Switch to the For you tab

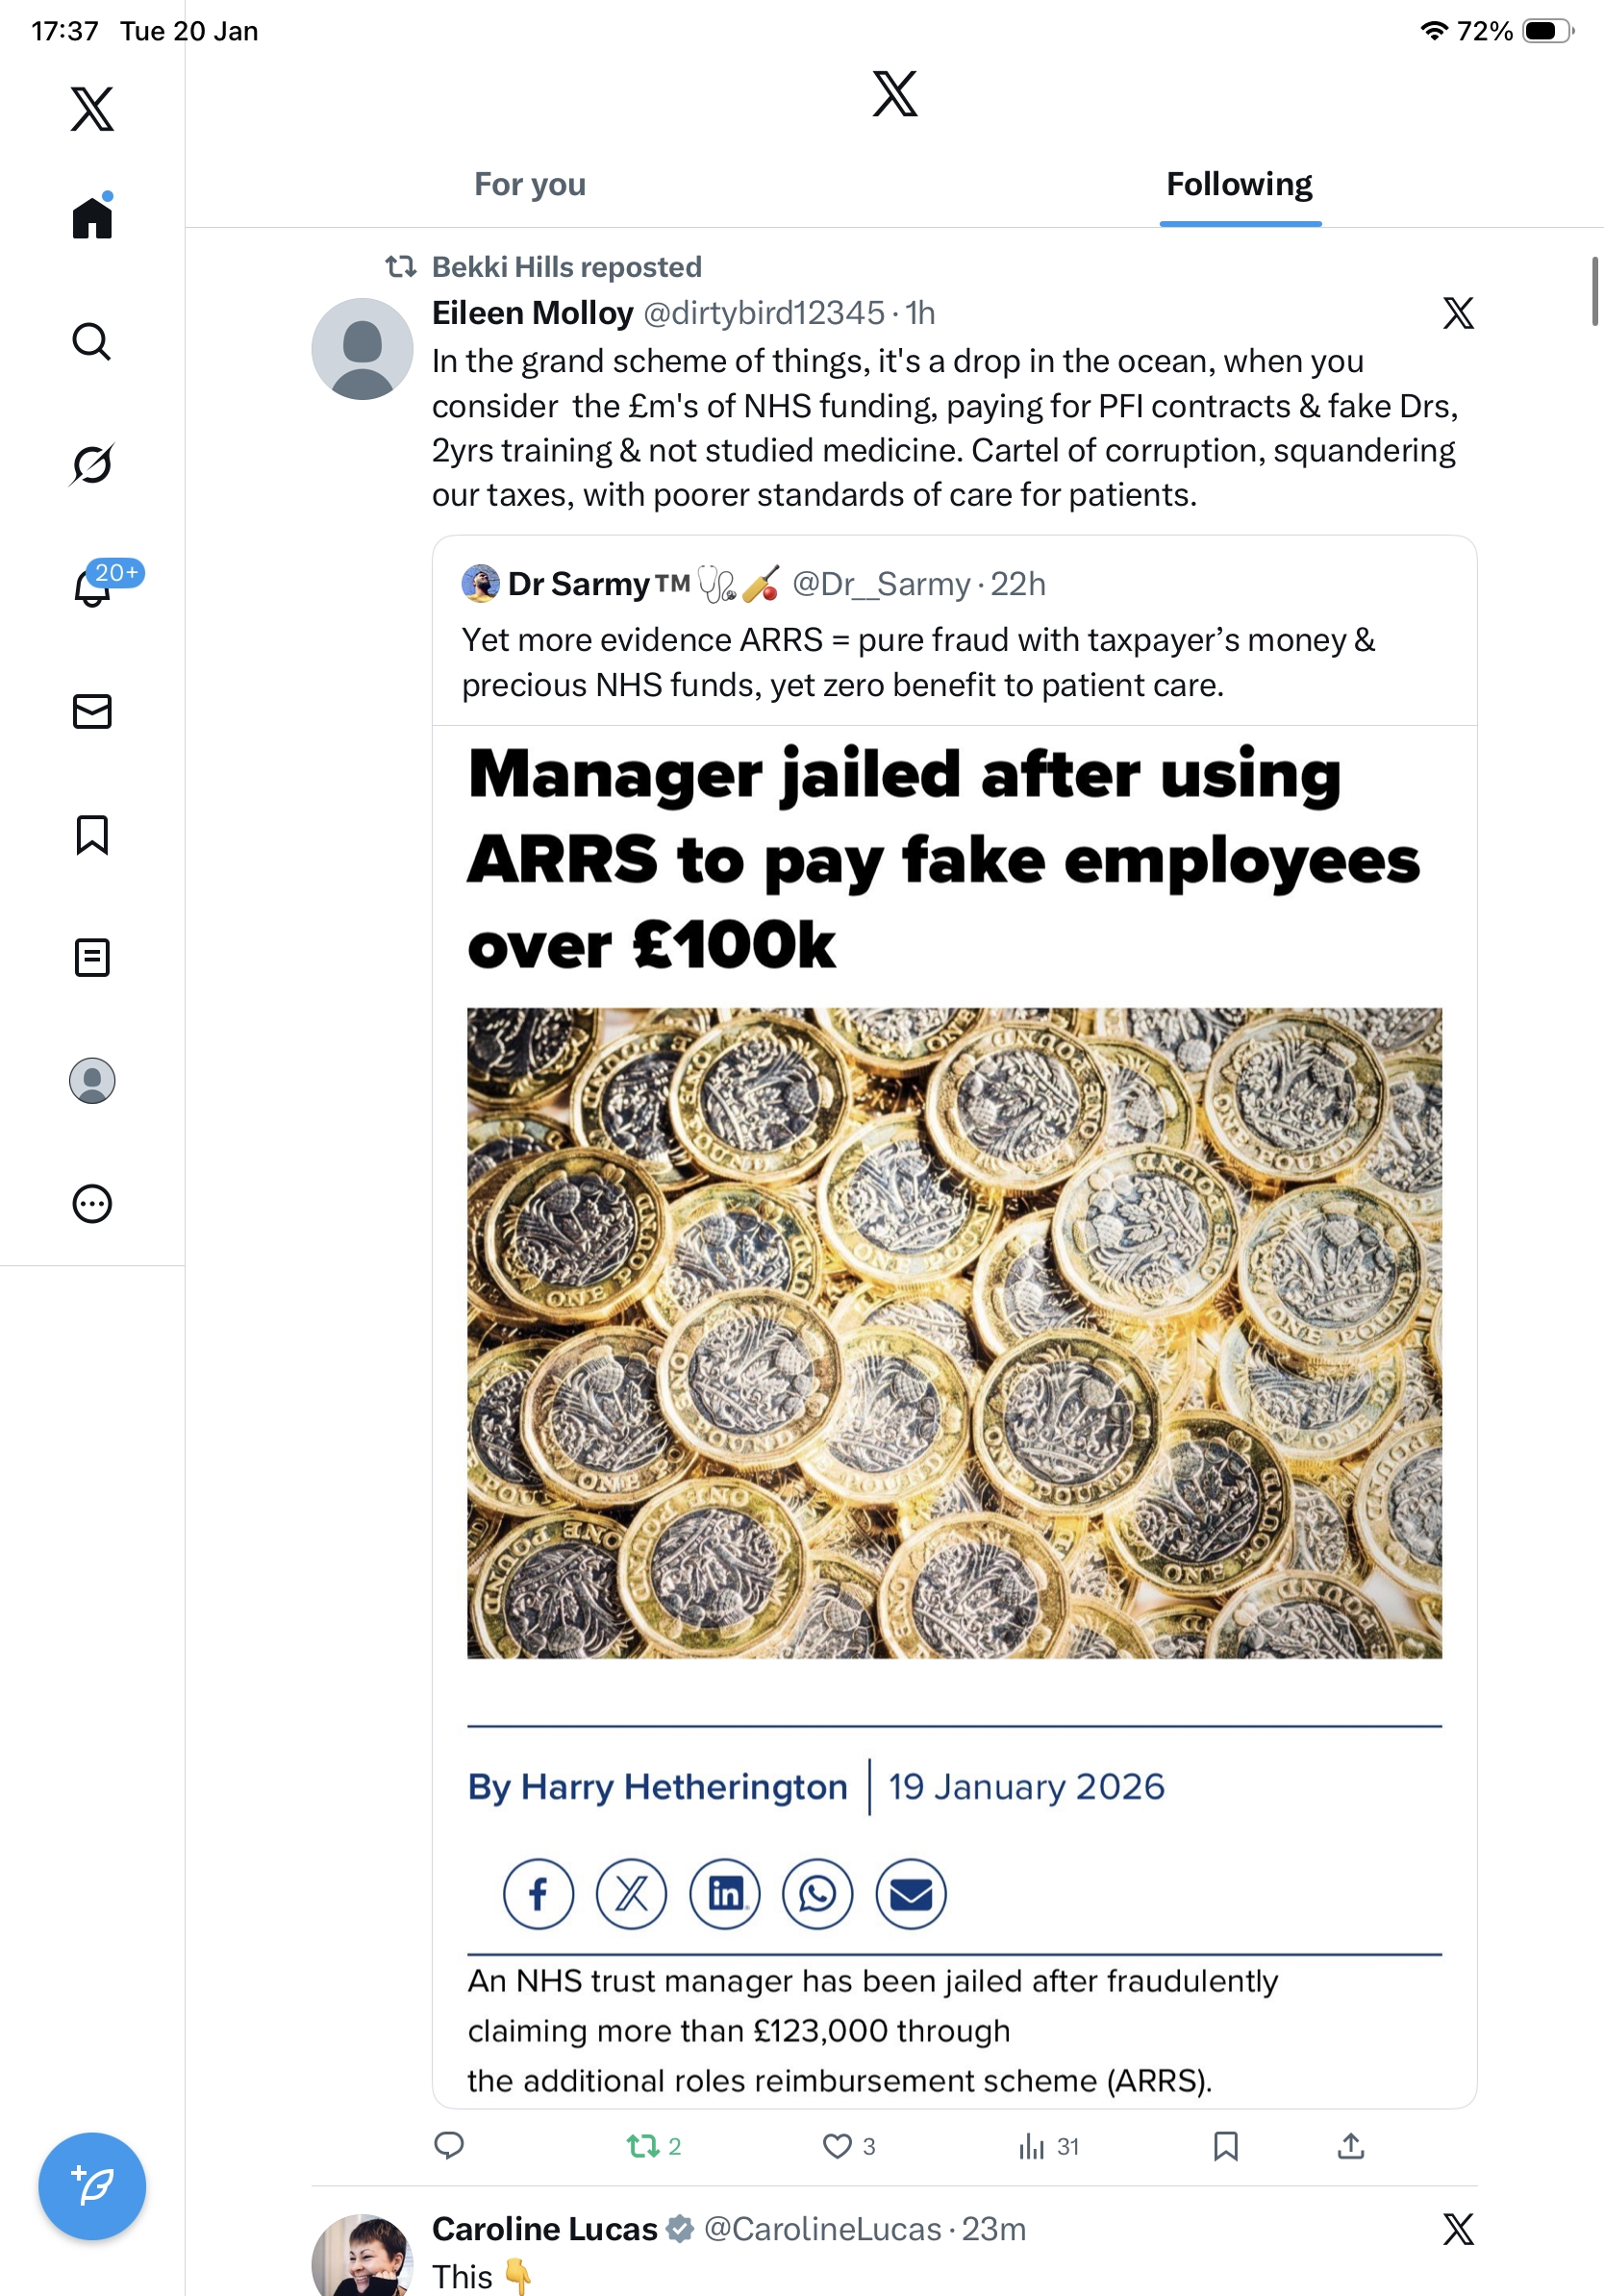(x=530, y=185)
